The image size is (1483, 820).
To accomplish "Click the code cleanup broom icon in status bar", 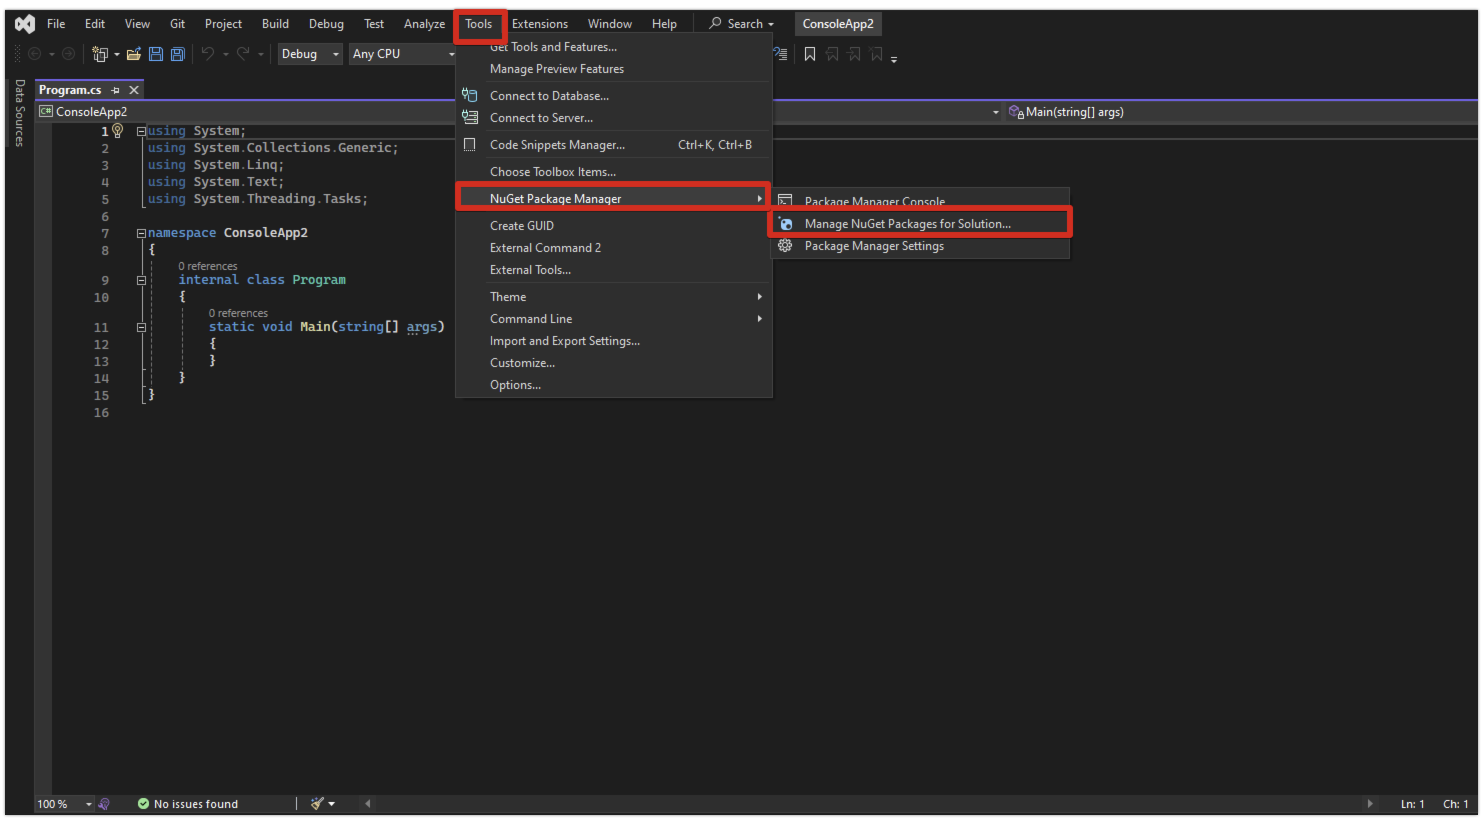I will click(x=317, y=803).
